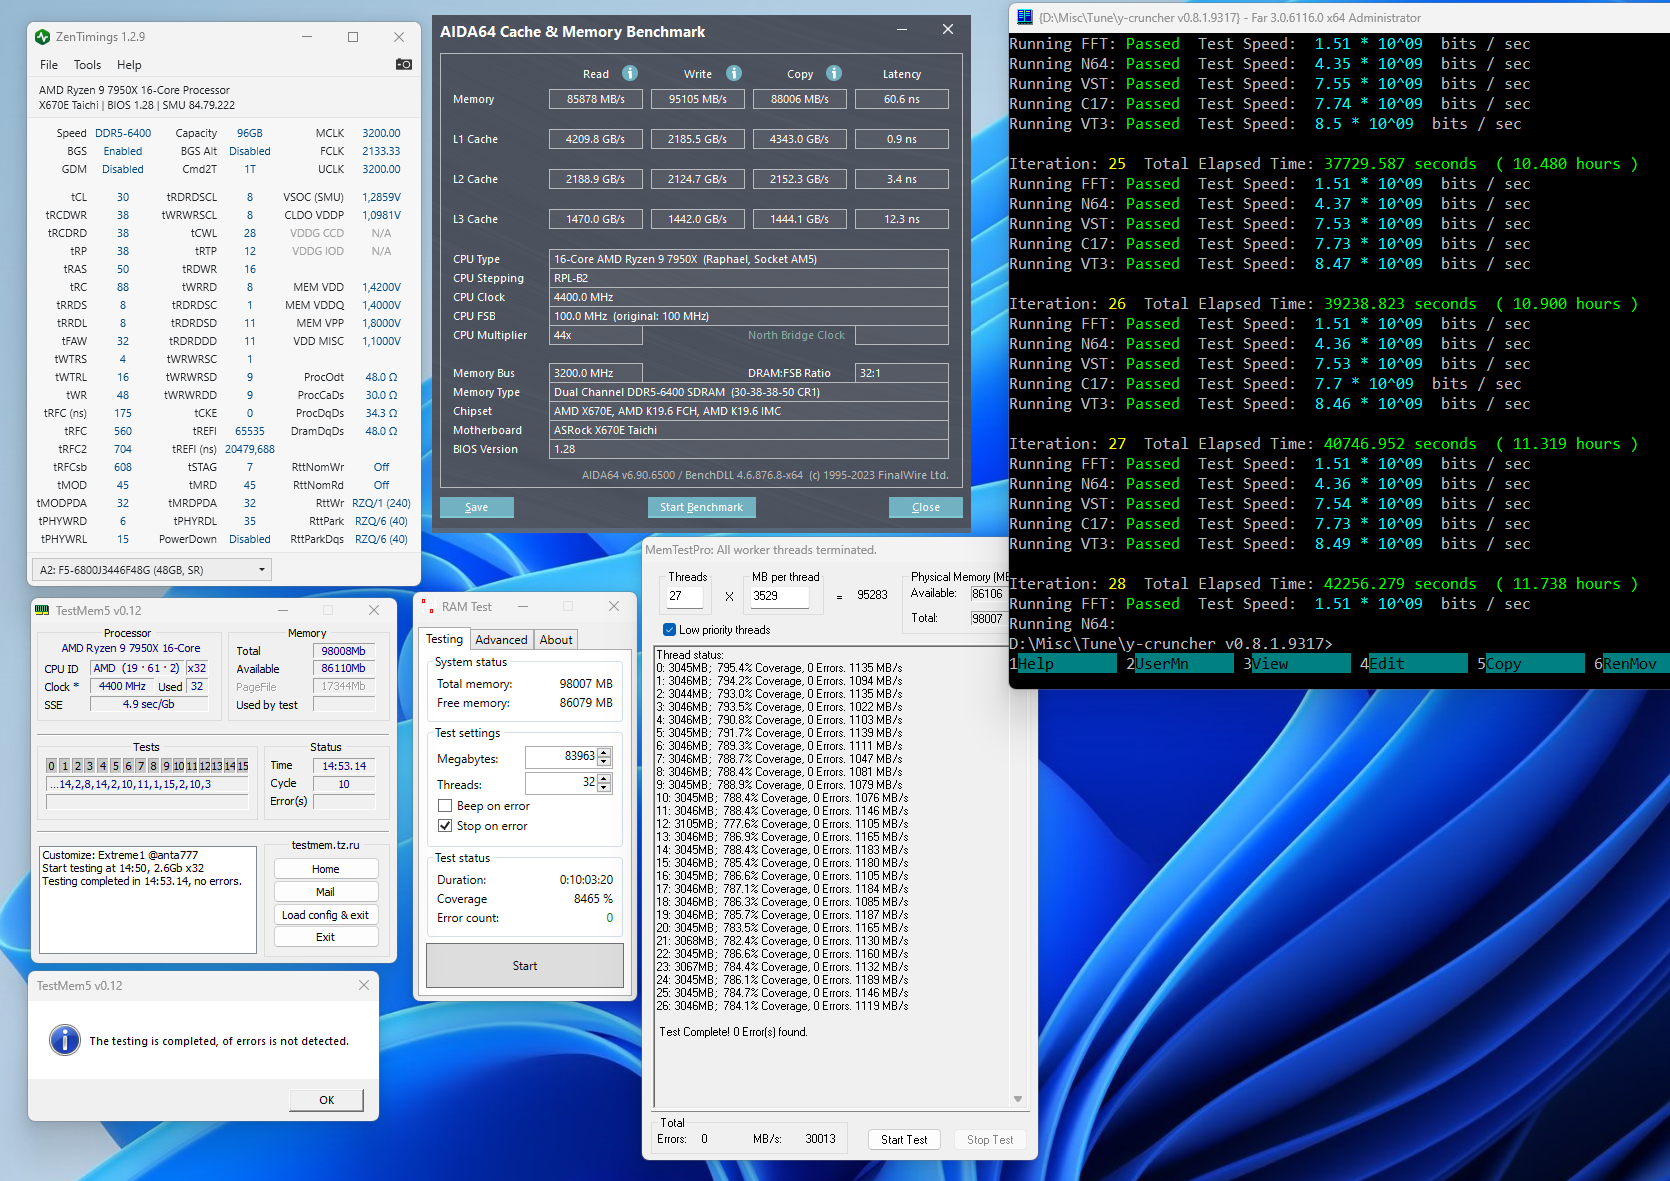
Task: Enable the Beep on error checkbox
Action: [445, 806]
